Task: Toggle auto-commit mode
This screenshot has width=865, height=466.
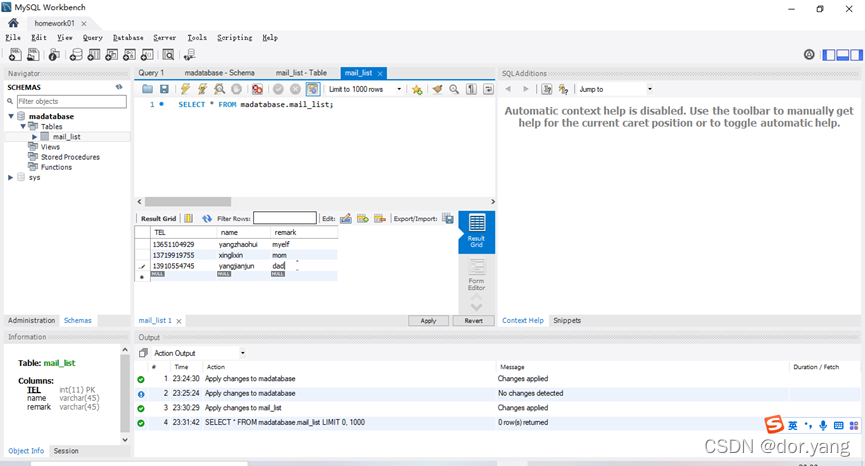Action: point(313,89)
